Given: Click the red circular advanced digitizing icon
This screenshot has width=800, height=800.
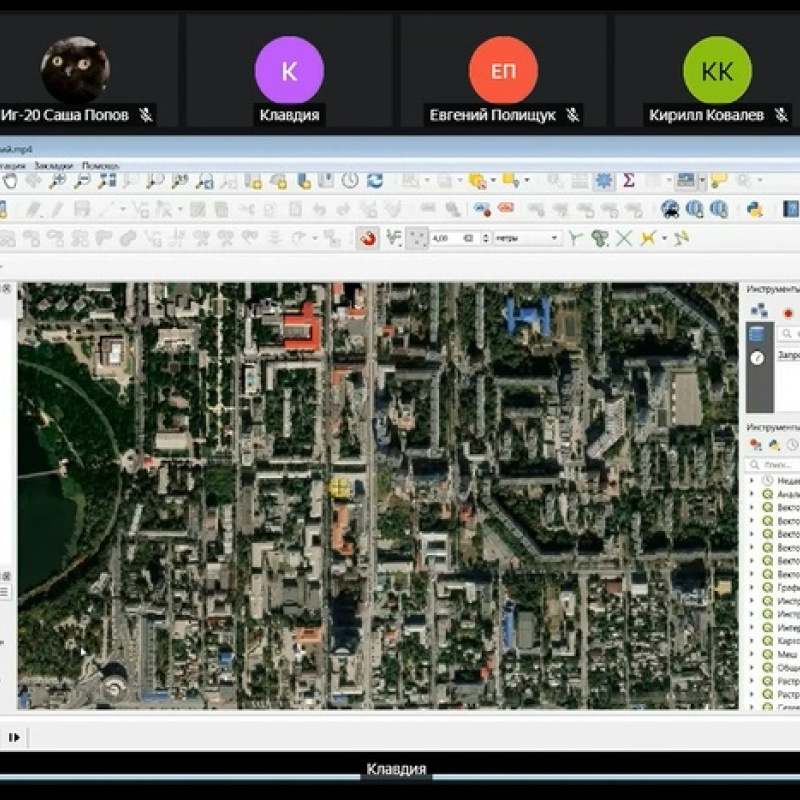Looking at the screenshot, I should (368, 238).
